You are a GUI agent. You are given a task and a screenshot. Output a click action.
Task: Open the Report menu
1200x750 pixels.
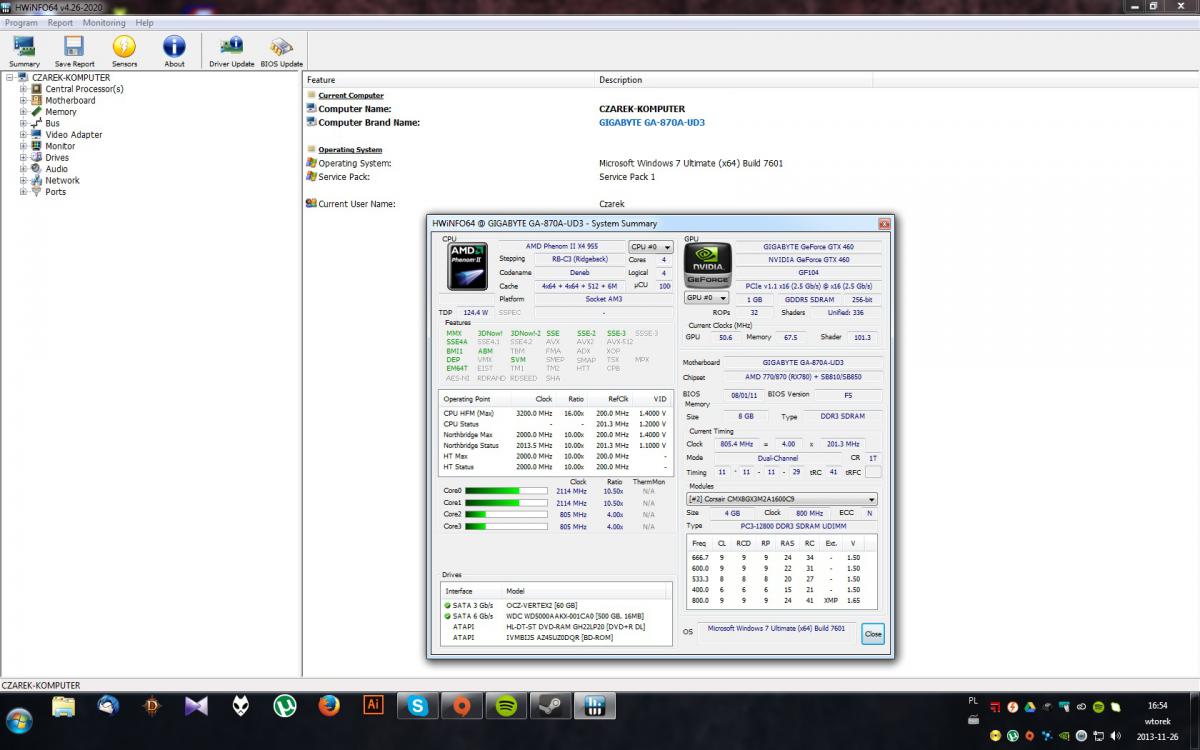tap(60, 22)
